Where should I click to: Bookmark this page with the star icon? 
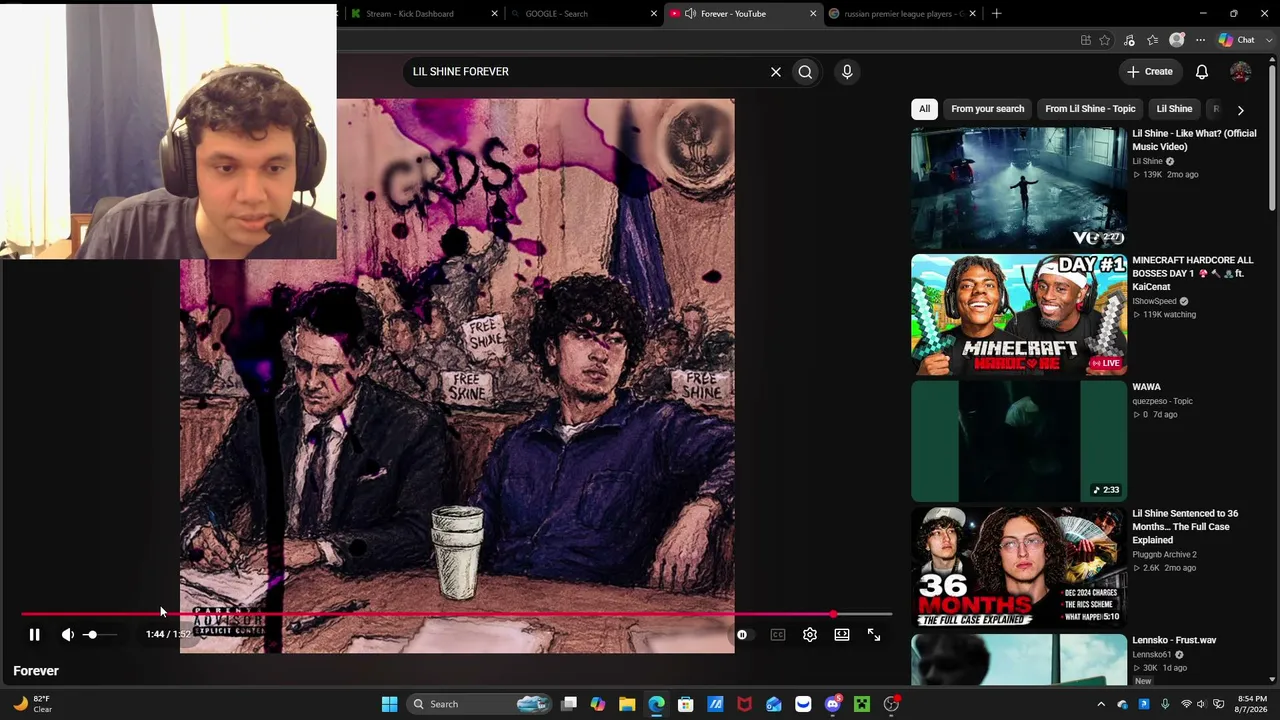(x=1105, y=40)
